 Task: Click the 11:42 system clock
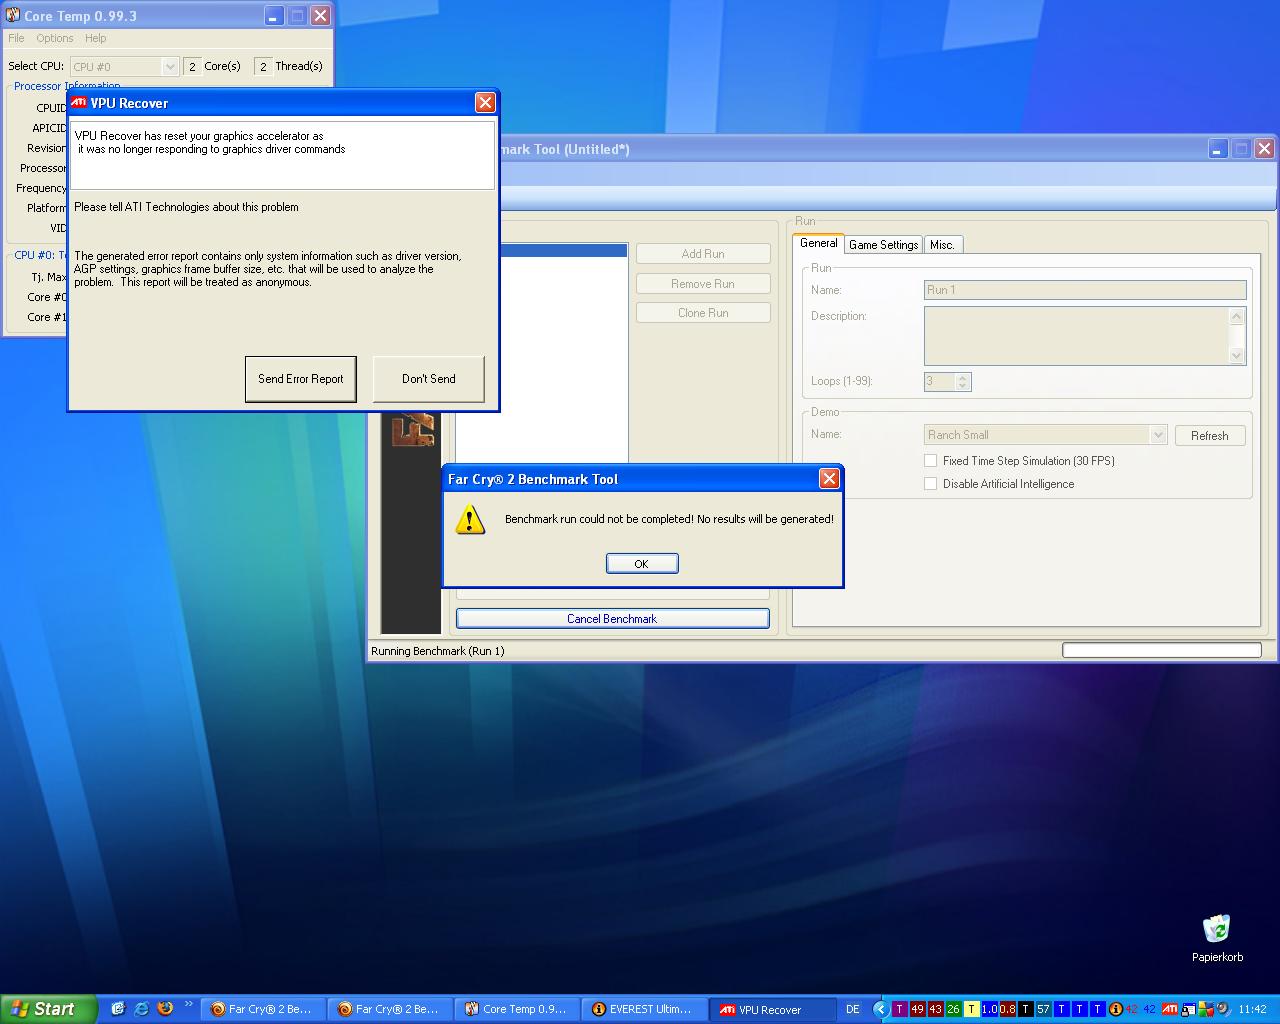pos(1252,1009)
